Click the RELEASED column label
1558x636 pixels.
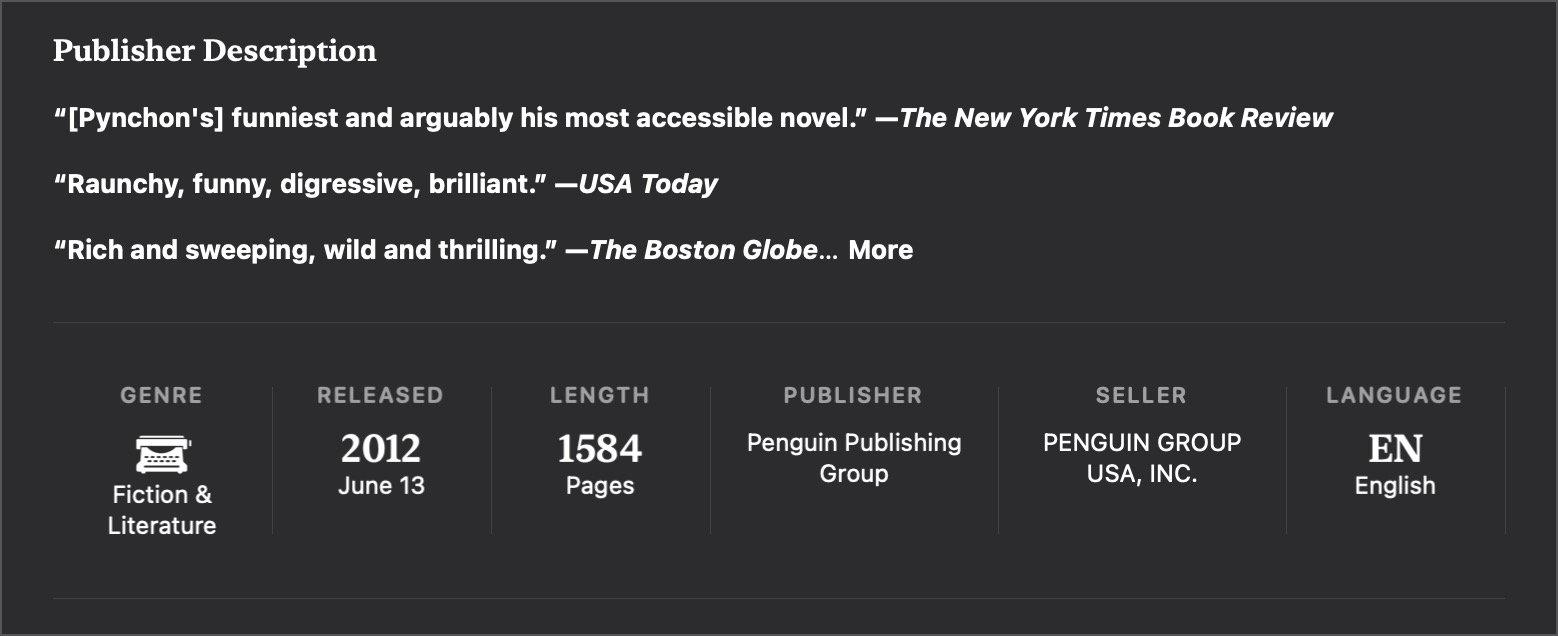click(x=380, y=395)
